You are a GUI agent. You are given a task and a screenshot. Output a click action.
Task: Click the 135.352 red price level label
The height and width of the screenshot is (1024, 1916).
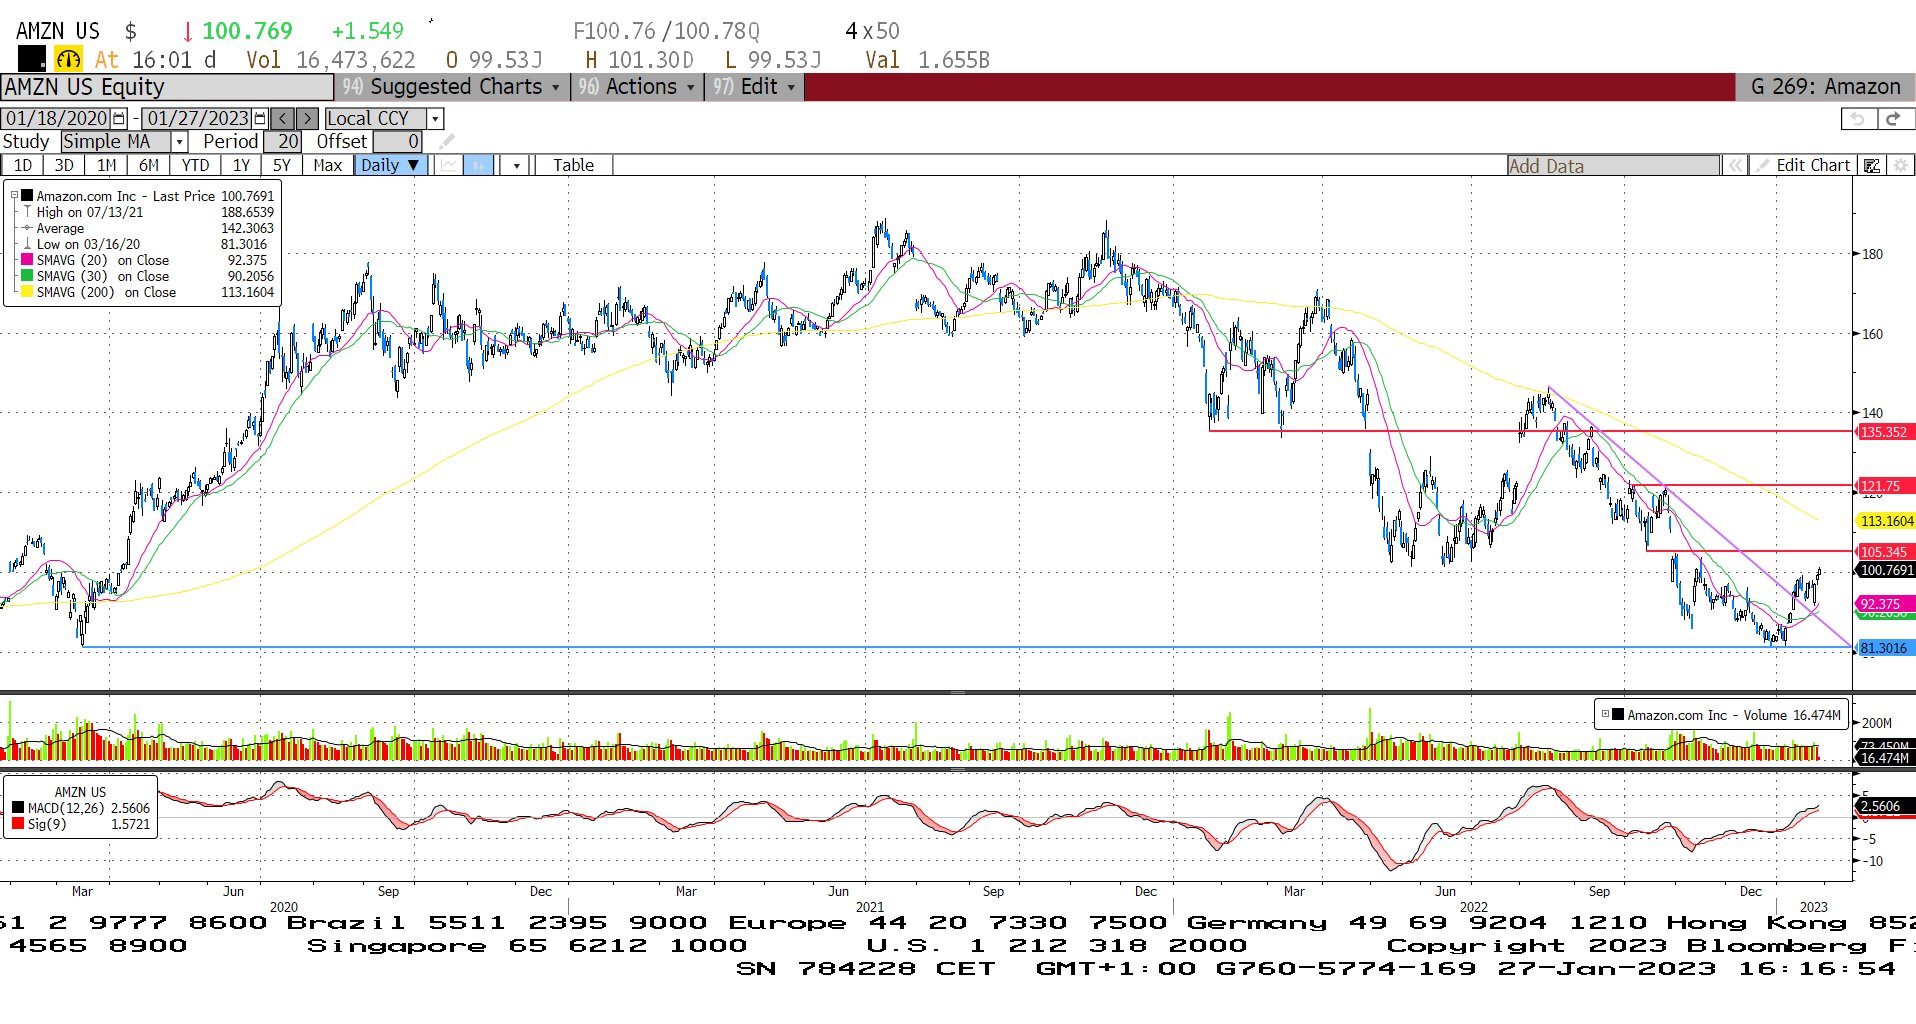tap(1884, 432)
